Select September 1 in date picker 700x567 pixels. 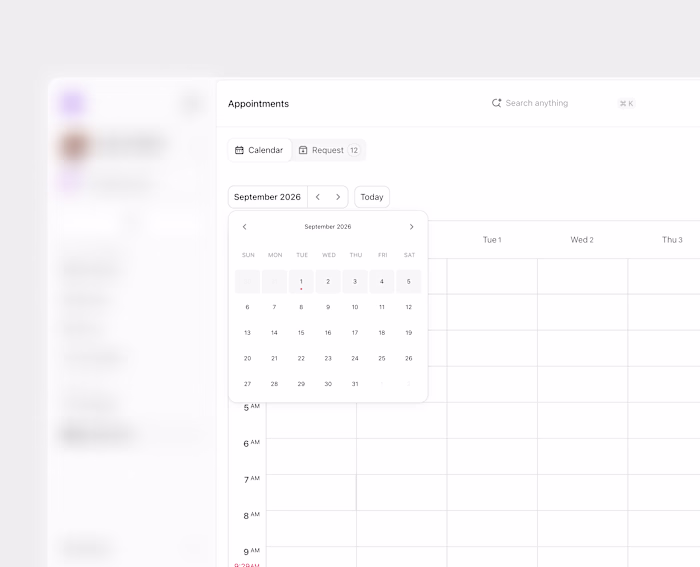coord(301,282)
